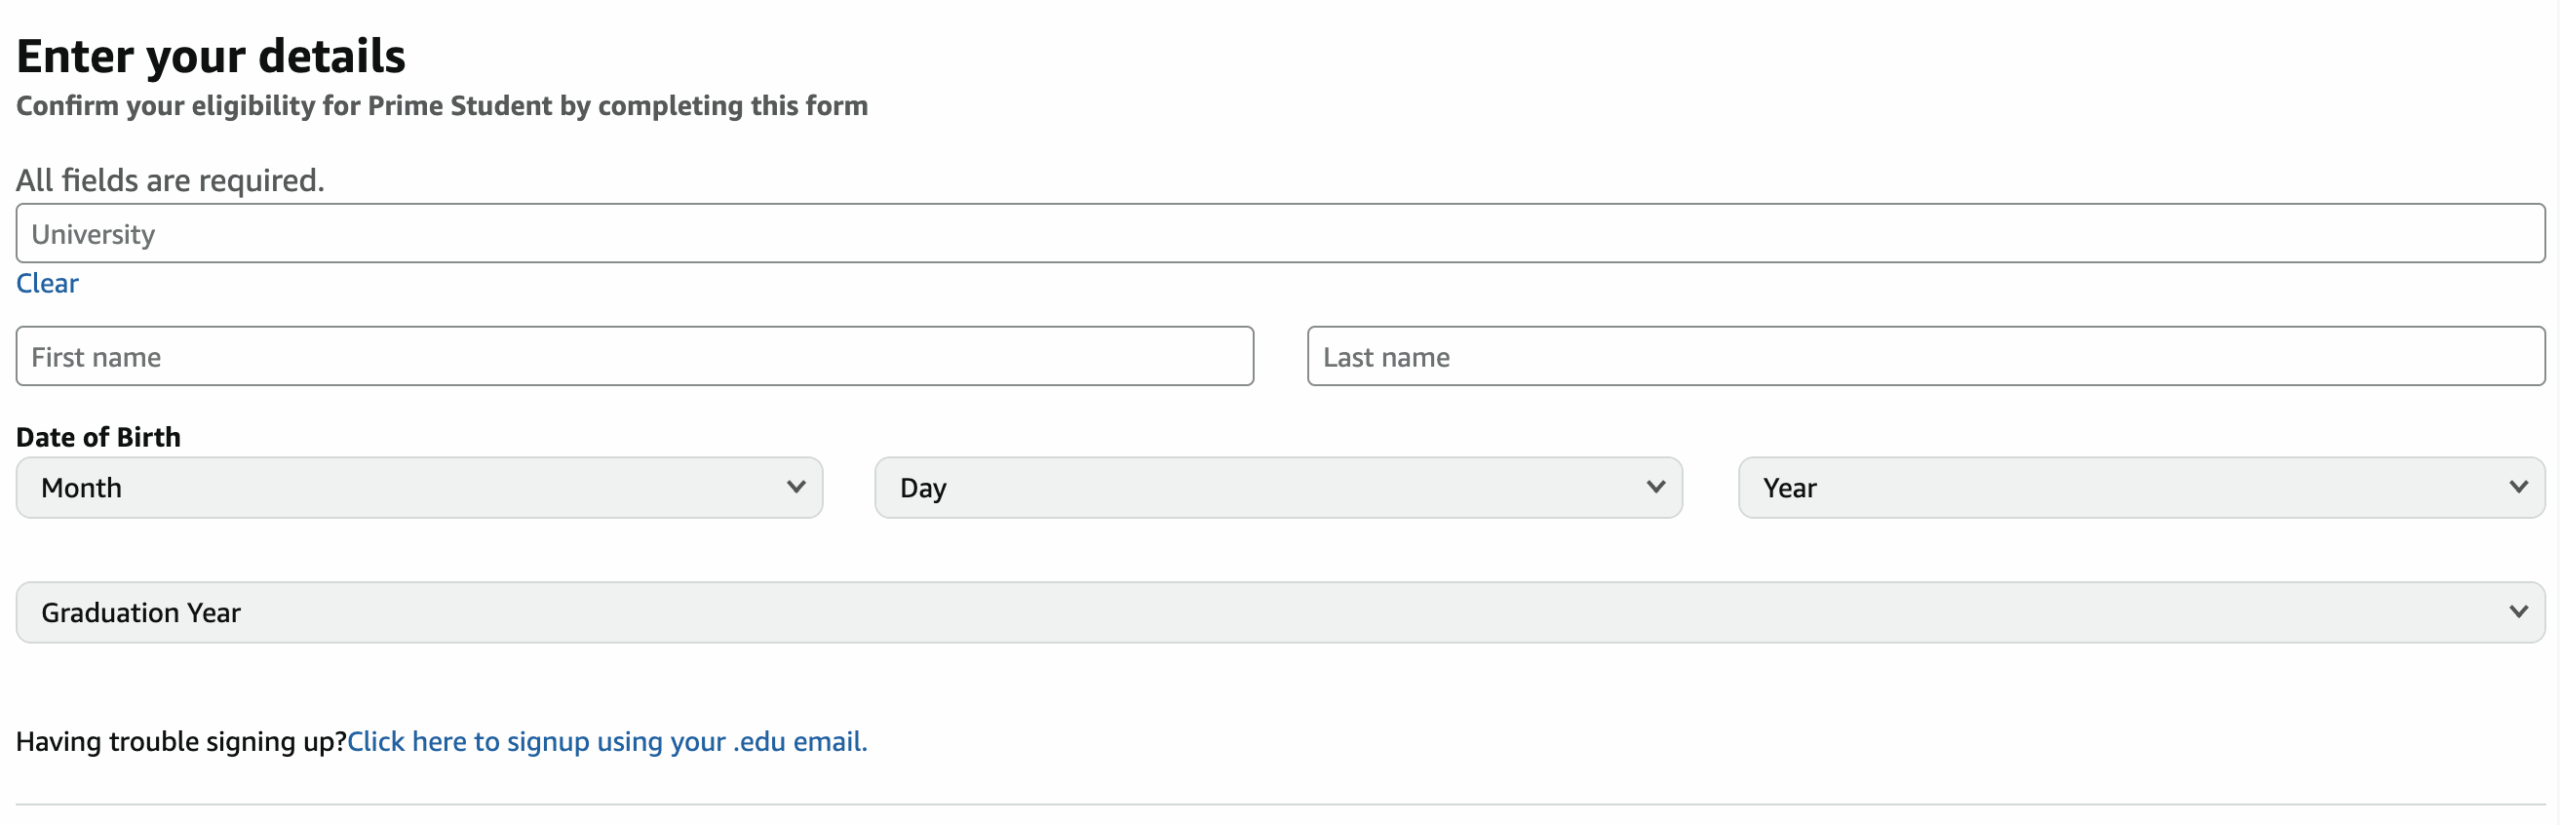Click the chevron arrow in Graduation Year selector

click(x=2518, y=612)
